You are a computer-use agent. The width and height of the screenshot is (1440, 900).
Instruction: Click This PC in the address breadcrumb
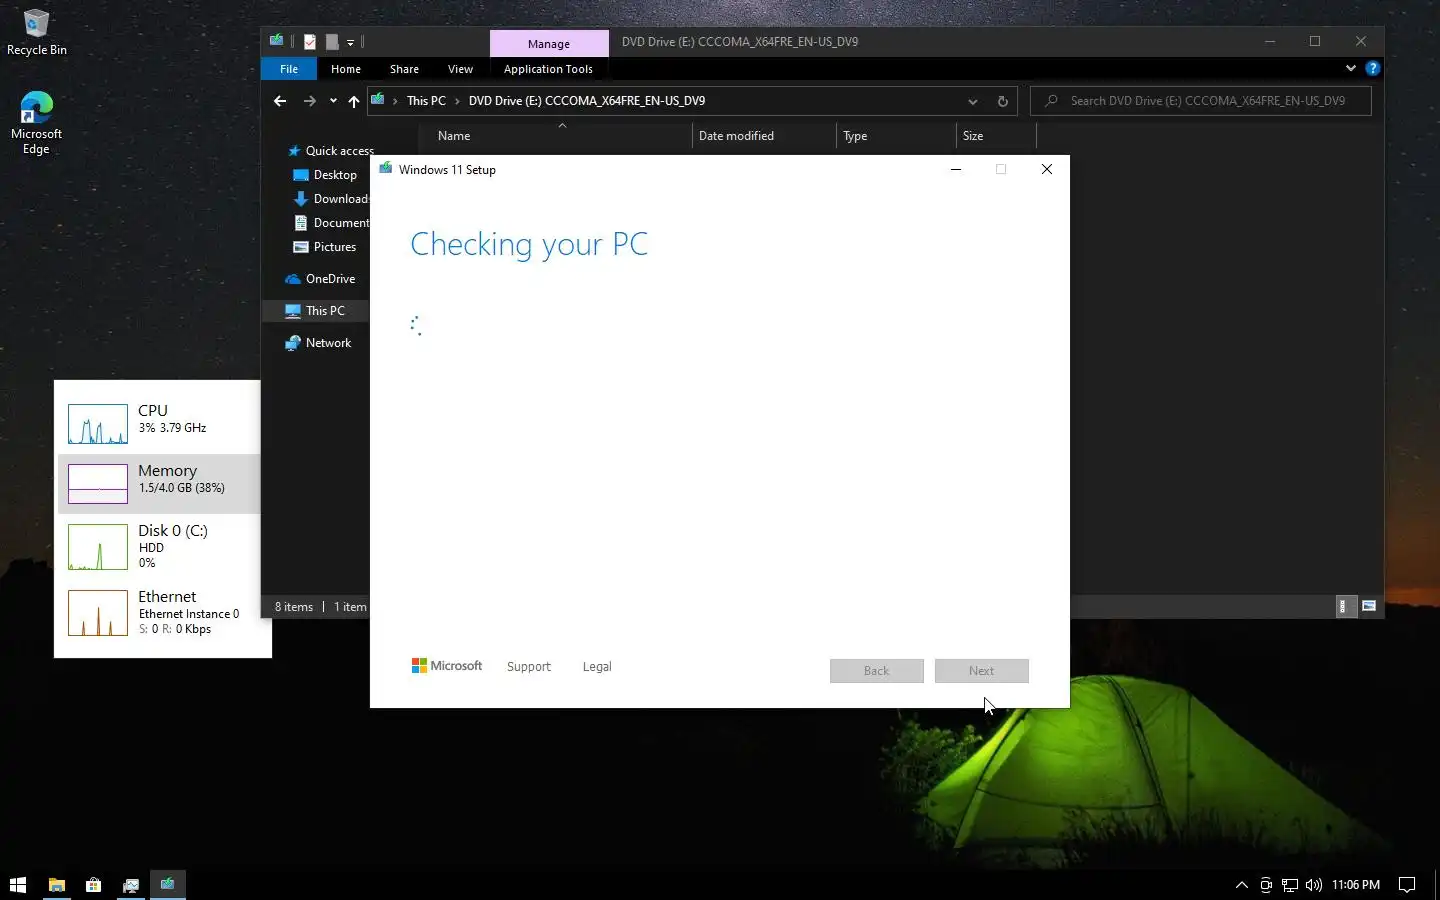[426, 101]
